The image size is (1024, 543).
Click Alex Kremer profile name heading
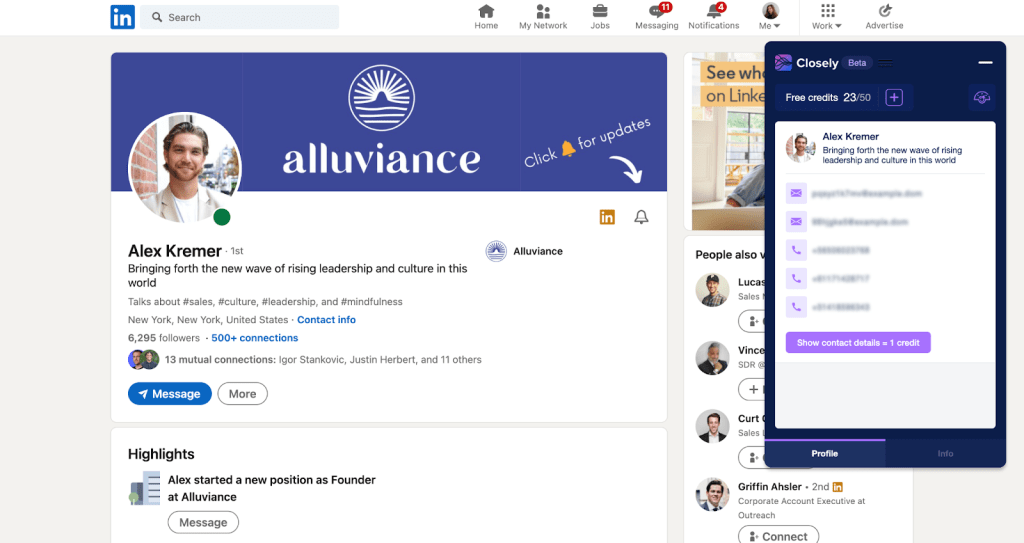click(174, 251)
